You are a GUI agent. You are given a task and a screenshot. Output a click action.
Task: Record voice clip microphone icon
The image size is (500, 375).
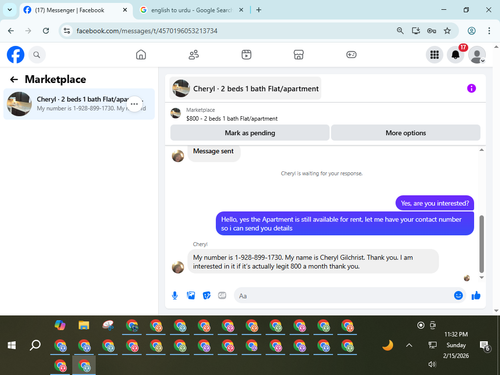[x=175, y=295]
